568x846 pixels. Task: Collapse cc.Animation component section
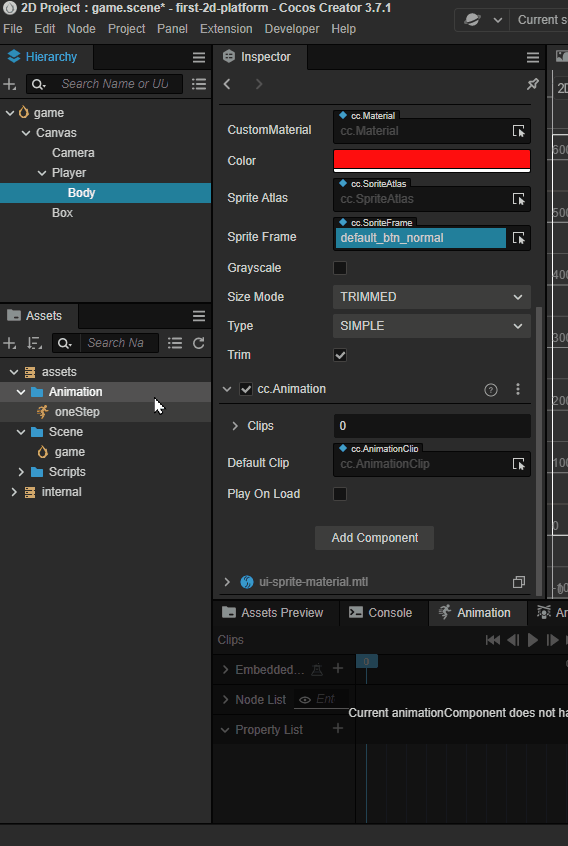[227, 390]
